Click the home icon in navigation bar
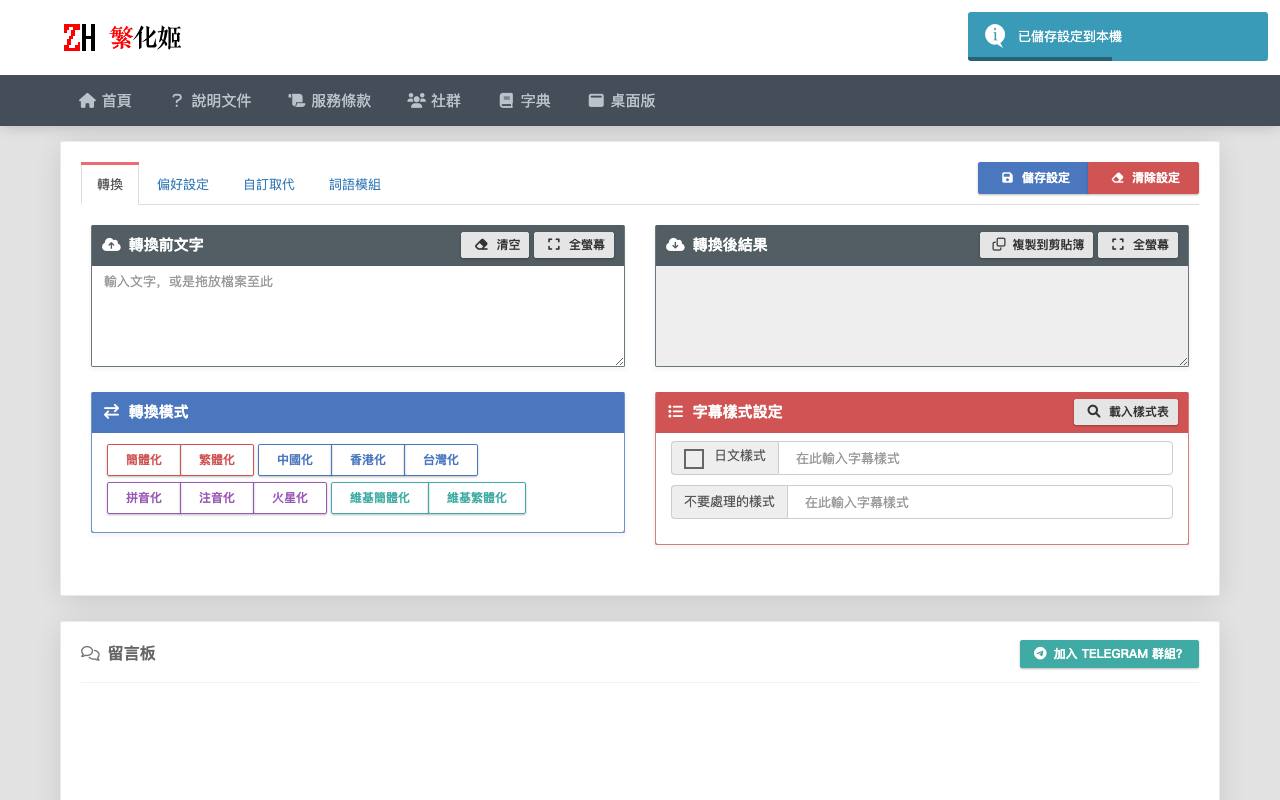 87,100
